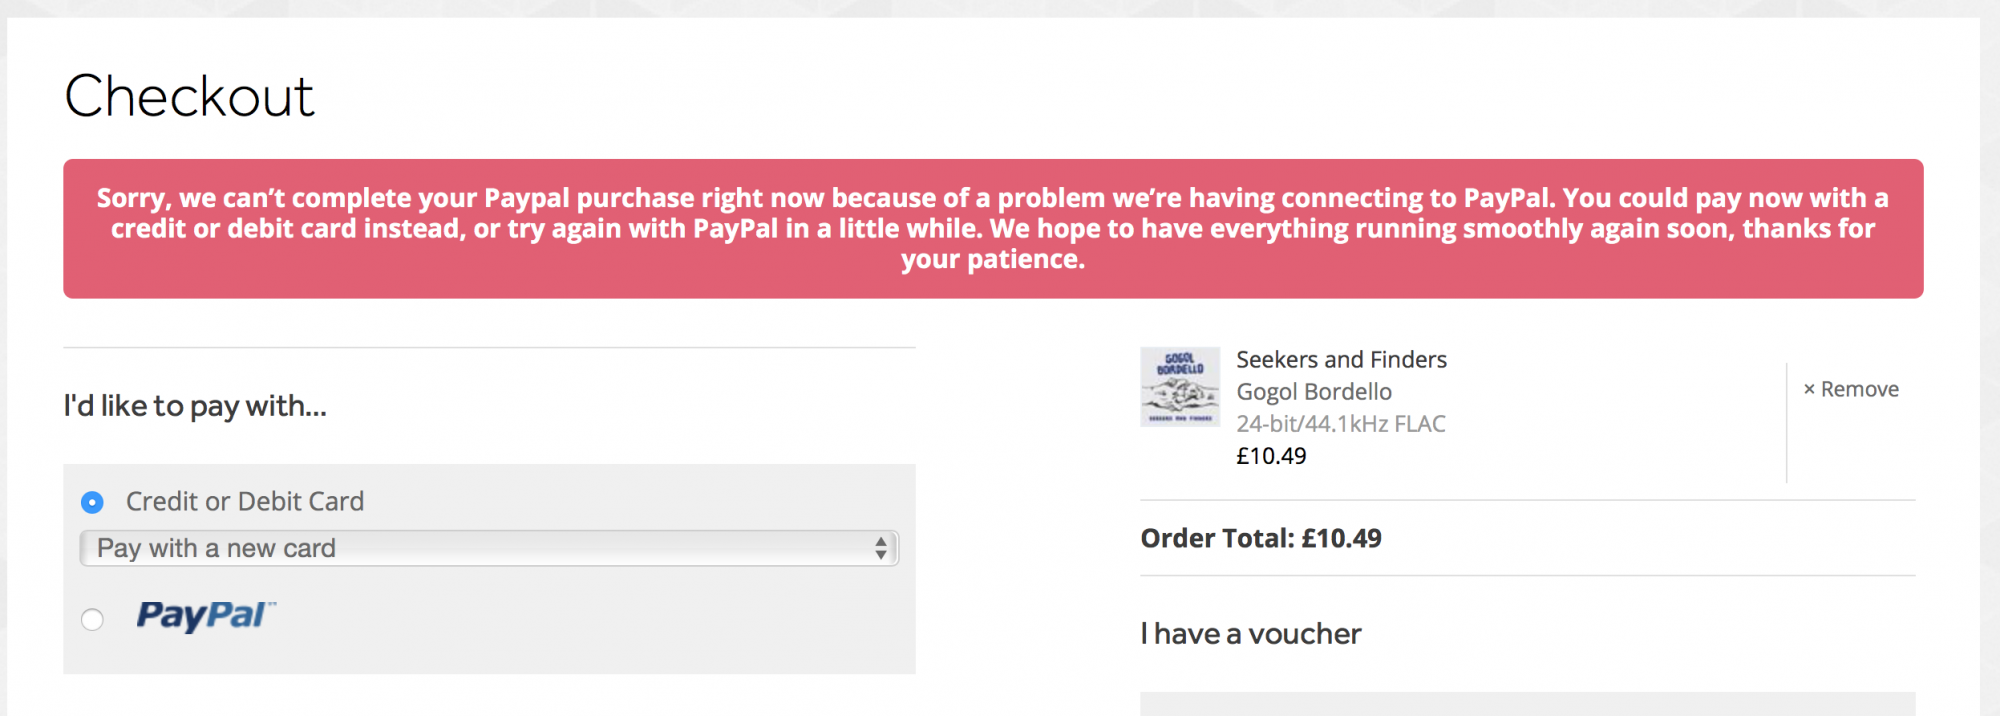Click the grey voucher box below the heading
Screen dimensions: 2000x716
click(1528, 704)
